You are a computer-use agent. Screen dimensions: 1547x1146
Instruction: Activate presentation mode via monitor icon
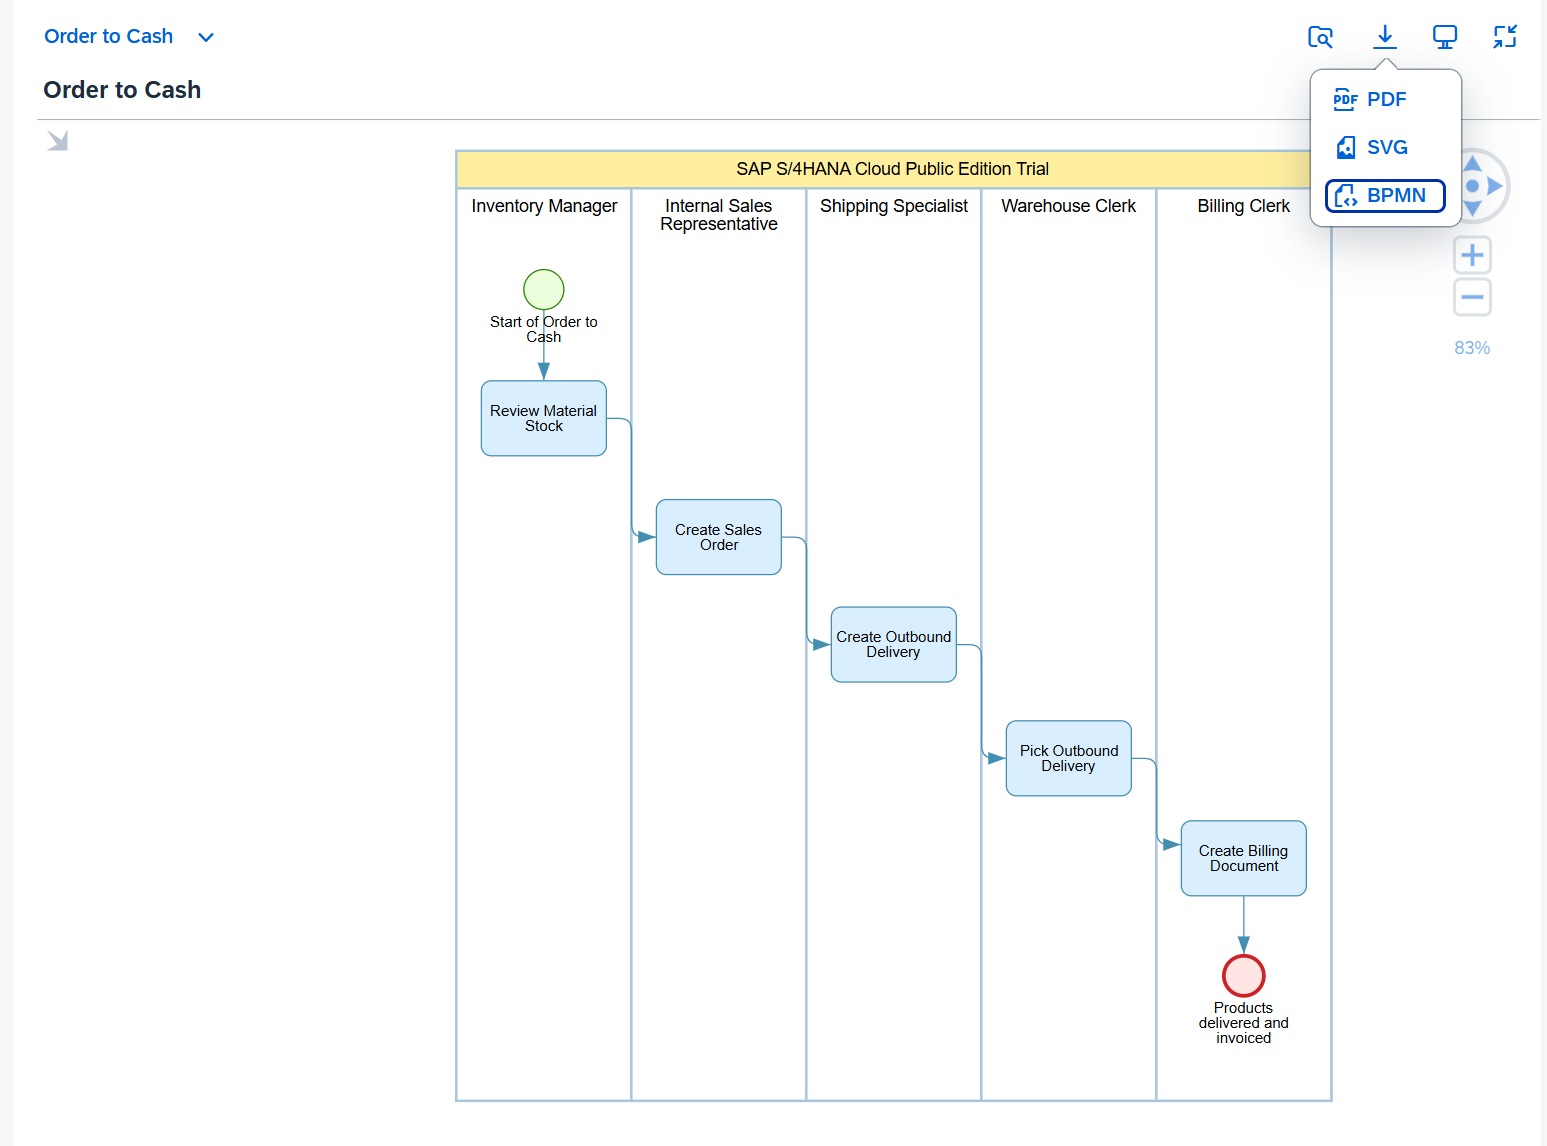1444,36
